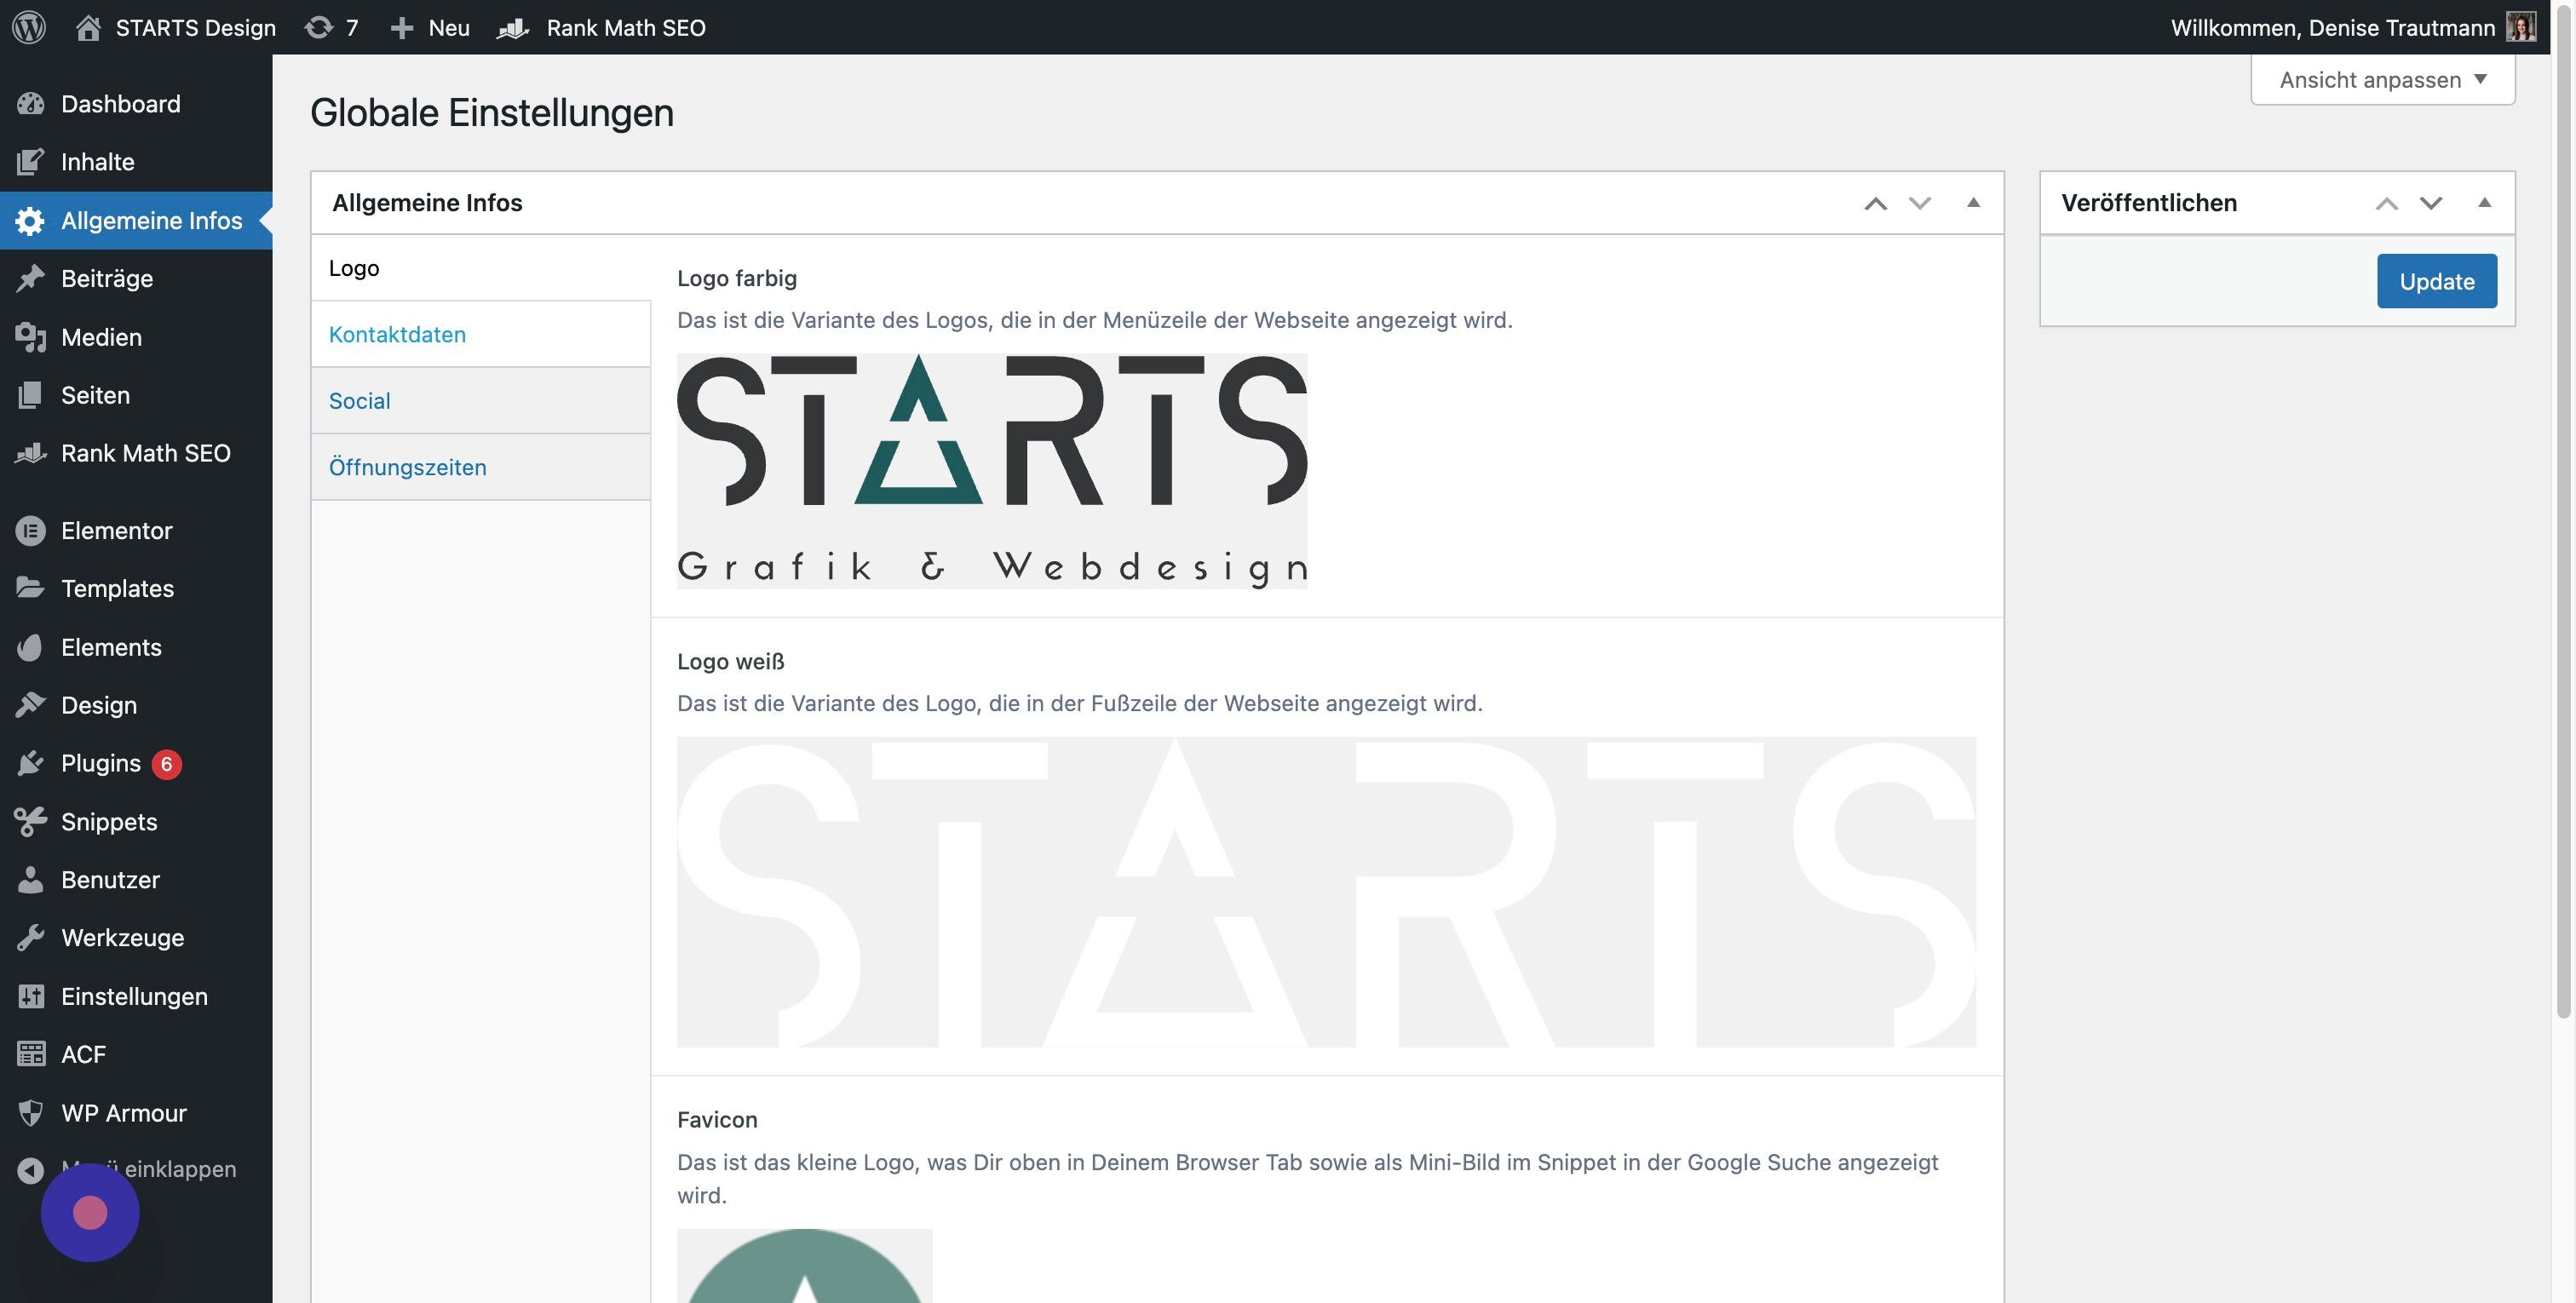Open the Seiten menu item
Viewport: 2576px width, 1303px height.
[x=136, y=395]
